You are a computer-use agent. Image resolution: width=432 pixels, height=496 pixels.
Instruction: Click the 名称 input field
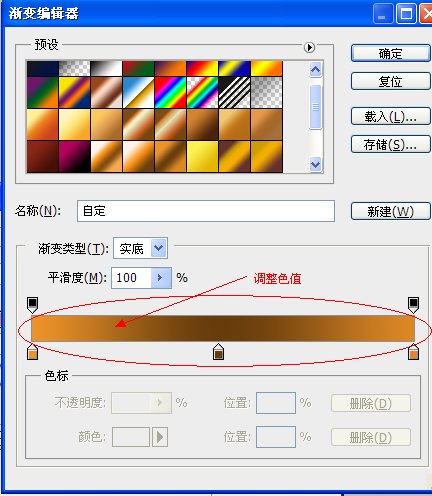click(206, 211)
